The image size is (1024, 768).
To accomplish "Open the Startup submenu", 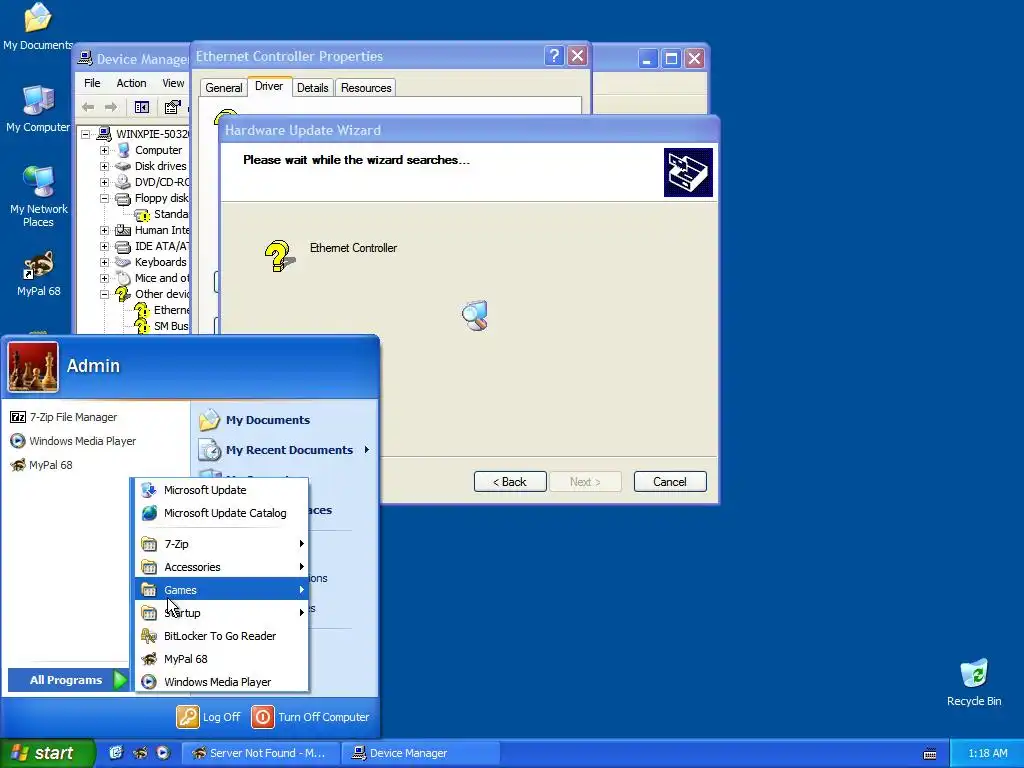I will pyautogui.click(x=221, y=613).
